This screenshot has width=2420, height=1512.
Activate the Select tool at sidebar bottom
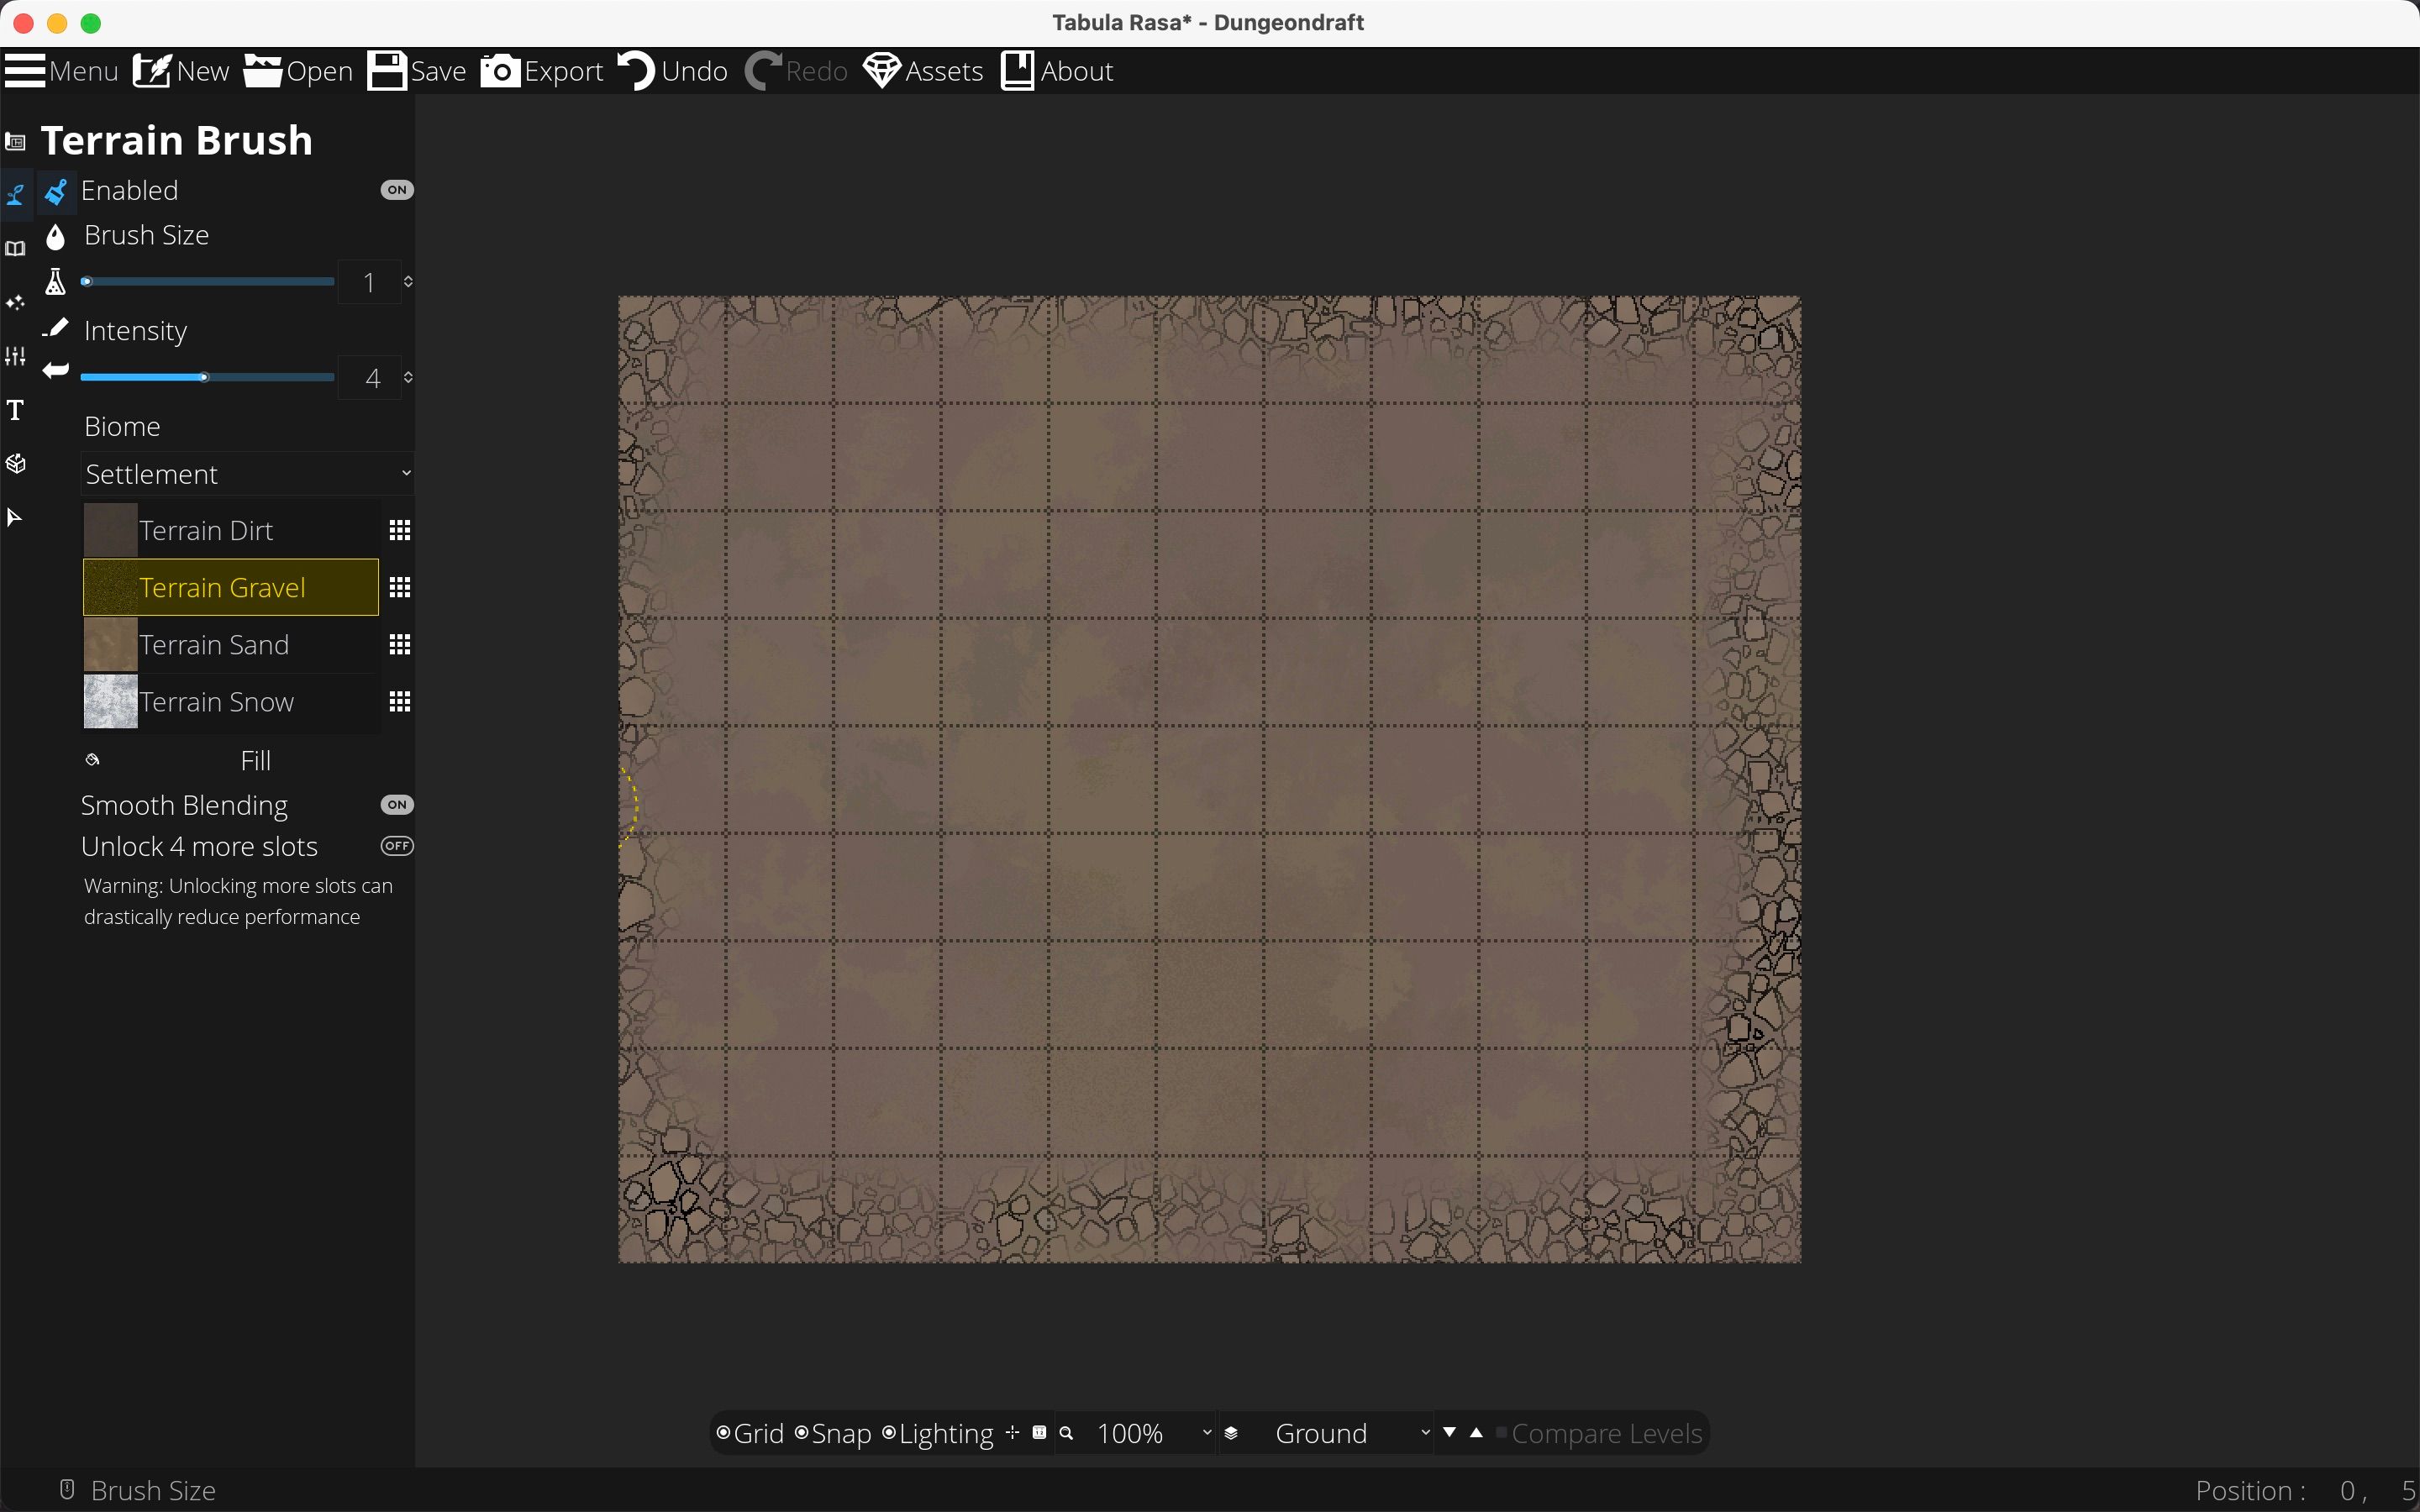(15, 516)
